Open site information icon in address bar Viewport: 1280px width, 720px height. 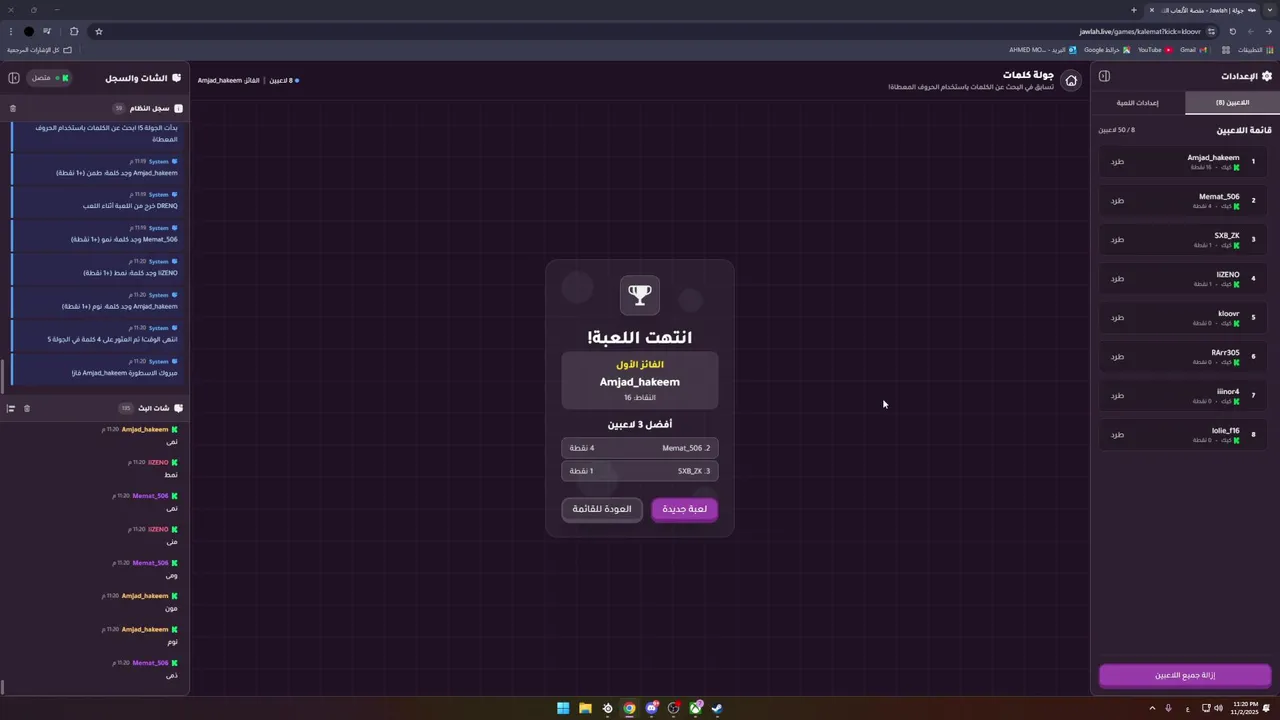click(1211, 31)
